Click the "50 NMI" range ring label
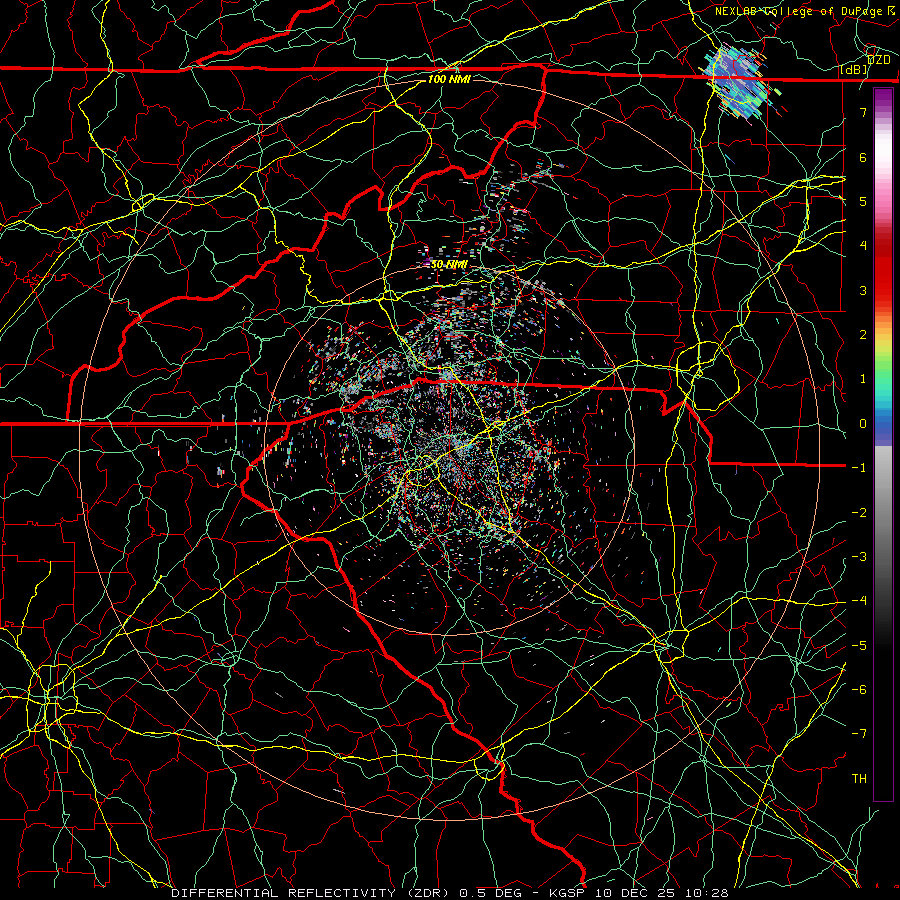 [449, 265]
